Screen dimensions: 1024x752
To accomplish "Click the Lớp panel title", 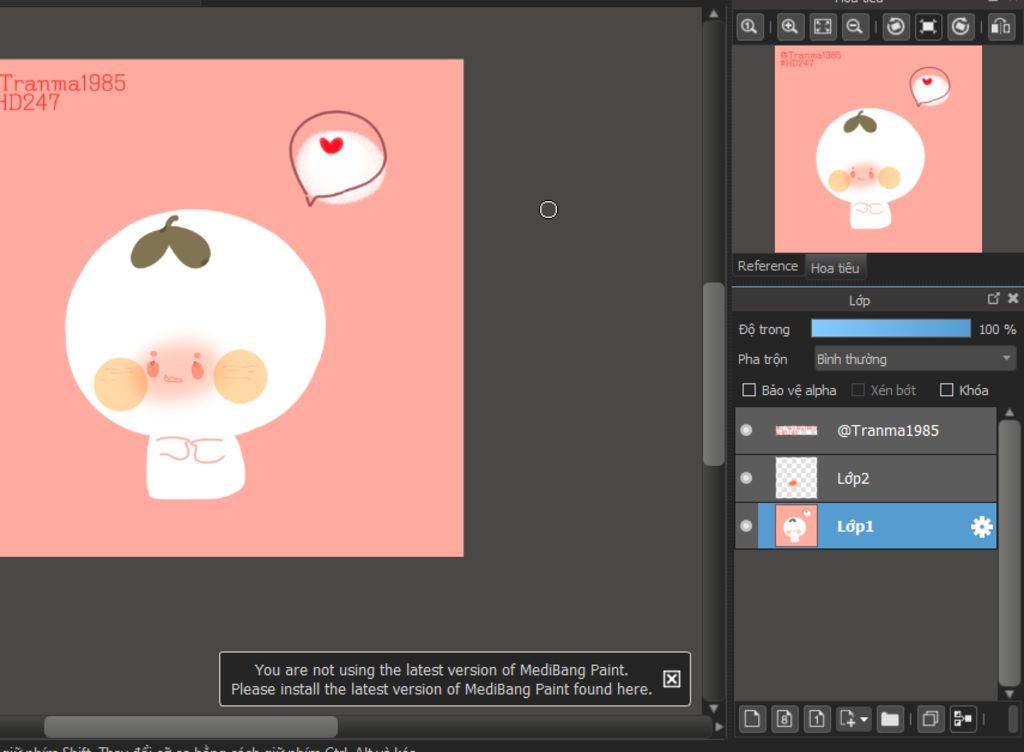I will [x=859, y=300].
